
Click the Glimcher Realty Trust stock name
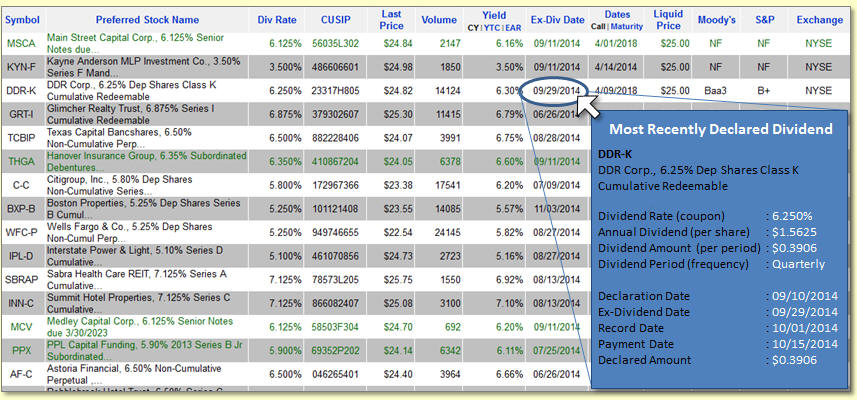click(x=131, y=114)
